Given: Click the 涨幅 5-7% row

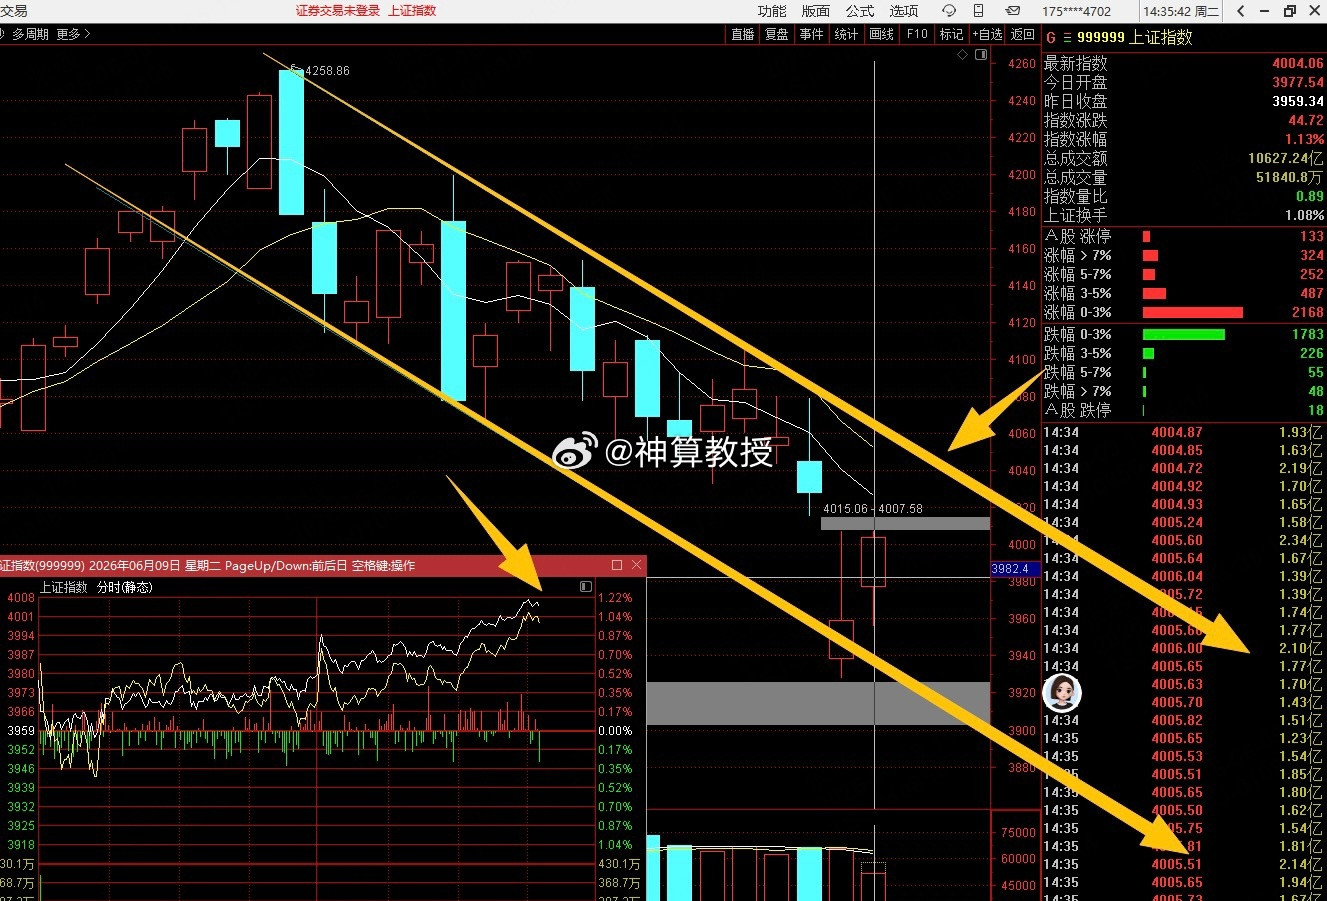Looking at the screenshot, I should [1184, 274].
